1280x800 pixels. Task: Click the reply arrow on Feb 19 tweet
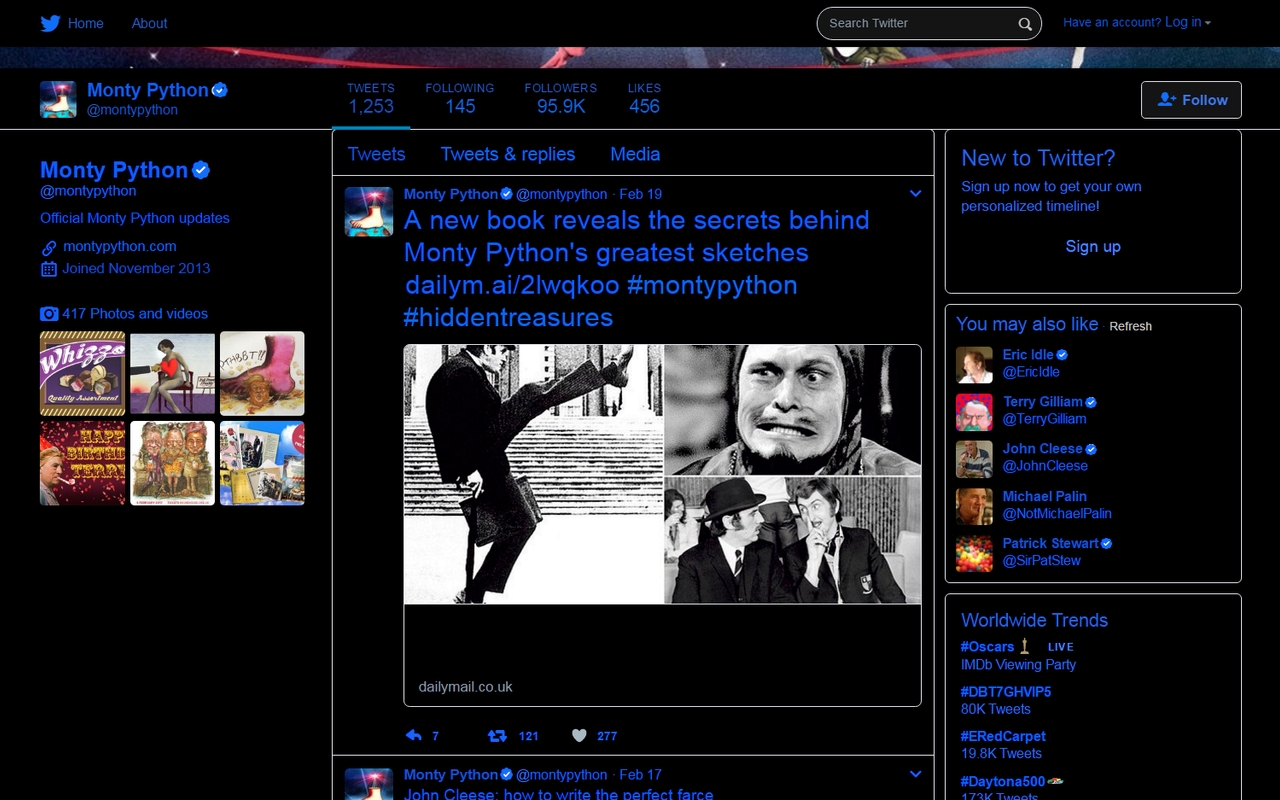pos(413,735)
